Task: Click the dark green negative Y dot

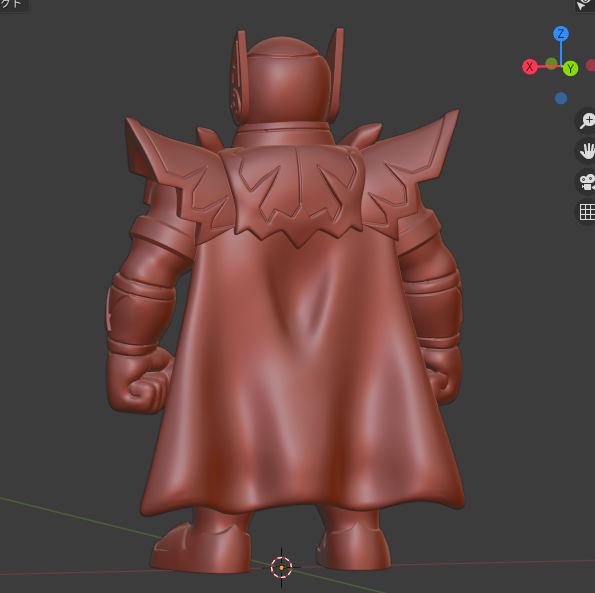Action: 551,63
